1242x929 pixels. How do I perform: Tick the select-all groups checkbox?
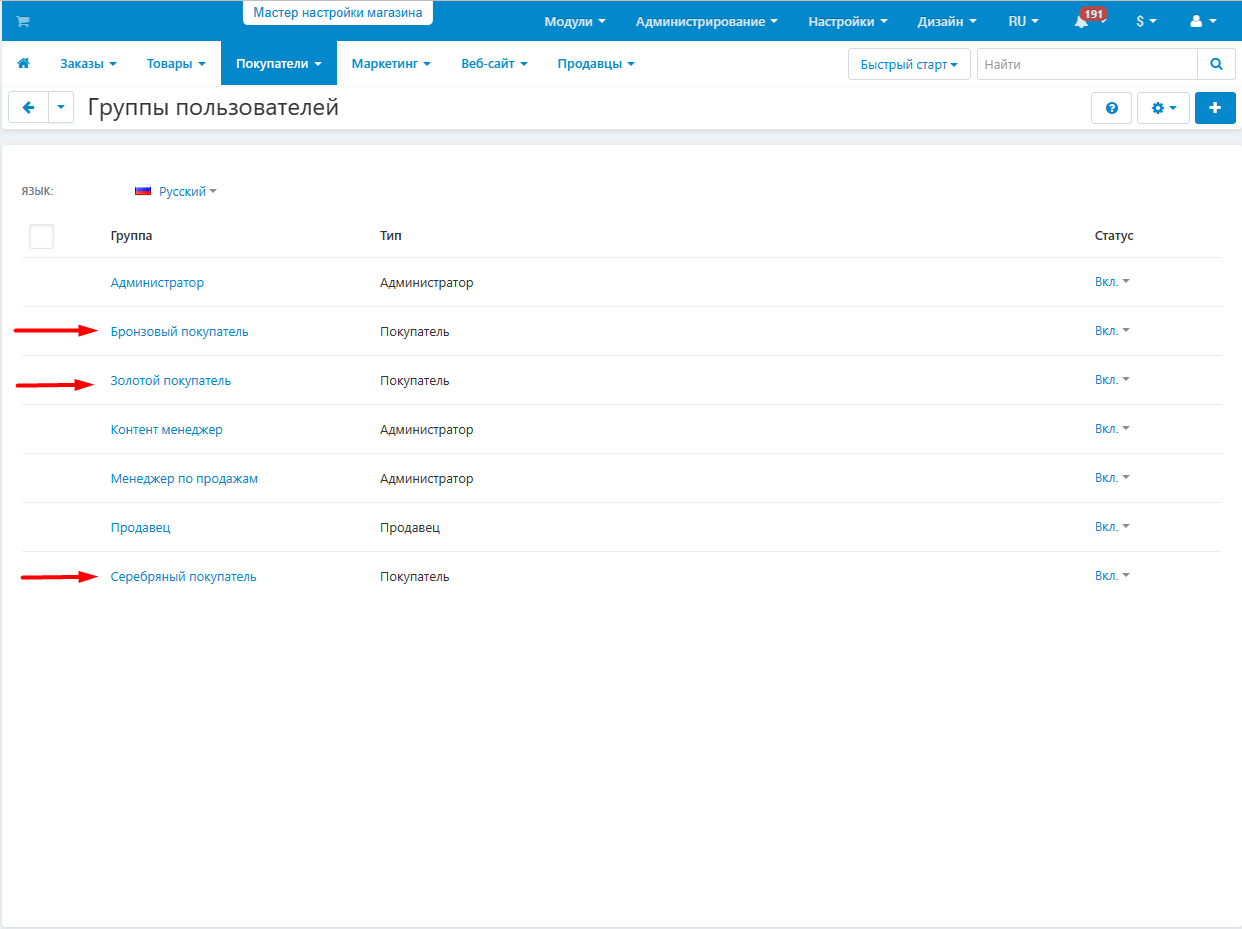[x=41, y=236]
